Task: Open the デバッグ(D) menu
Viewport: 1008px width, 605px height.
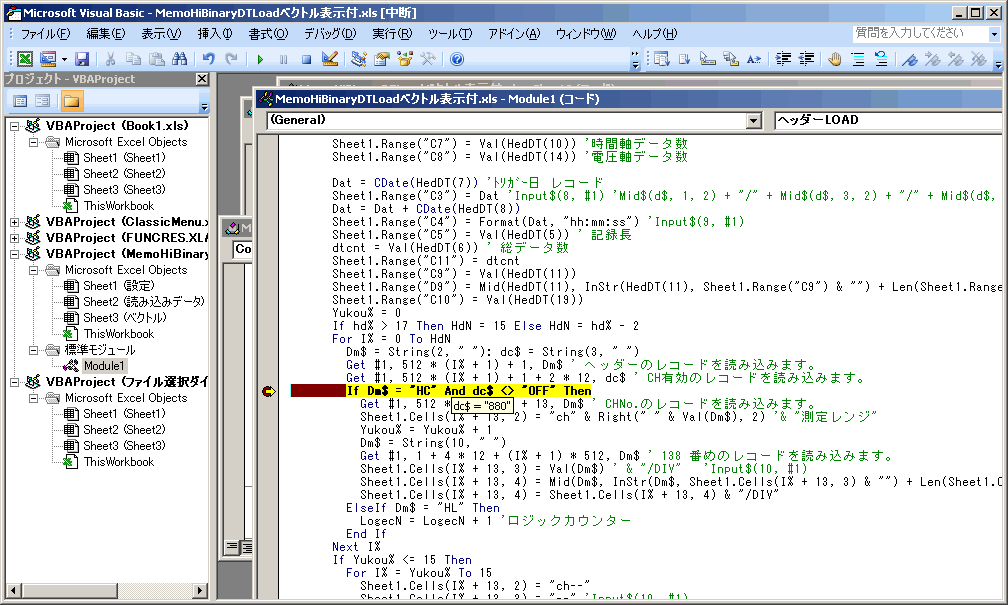Action: click(x=329, y=34)
